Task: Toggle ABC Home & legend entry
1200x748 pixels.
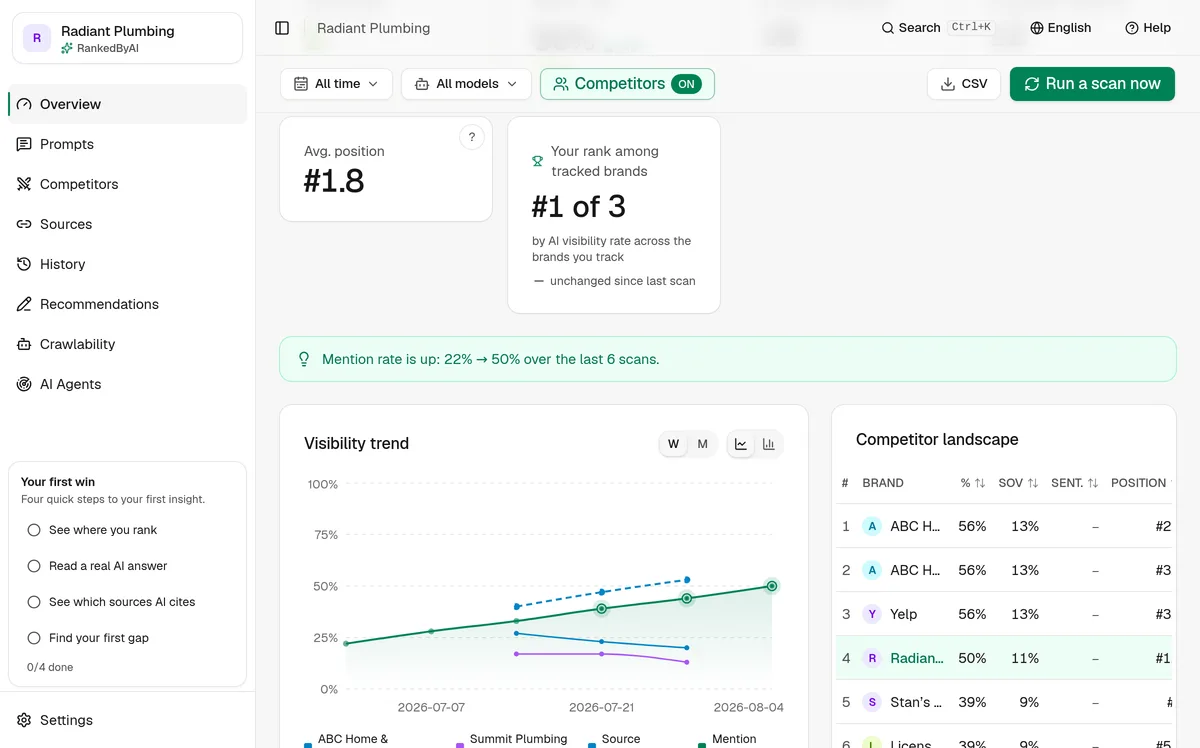Action: (x=347, y=740)
